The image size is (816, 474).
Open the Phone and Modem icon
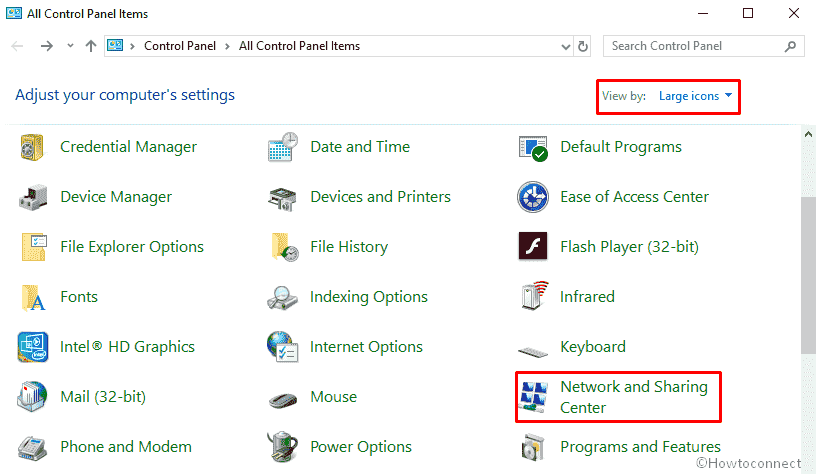point(33,448)
